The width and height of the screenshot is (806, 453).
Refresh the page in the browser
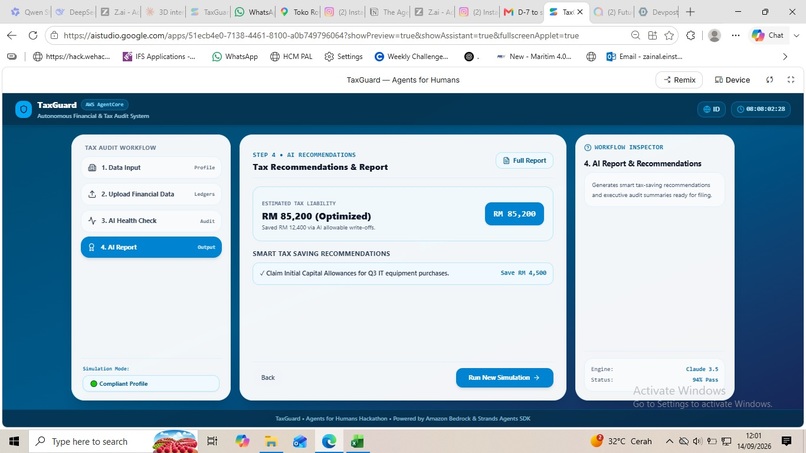pos(33,35)
